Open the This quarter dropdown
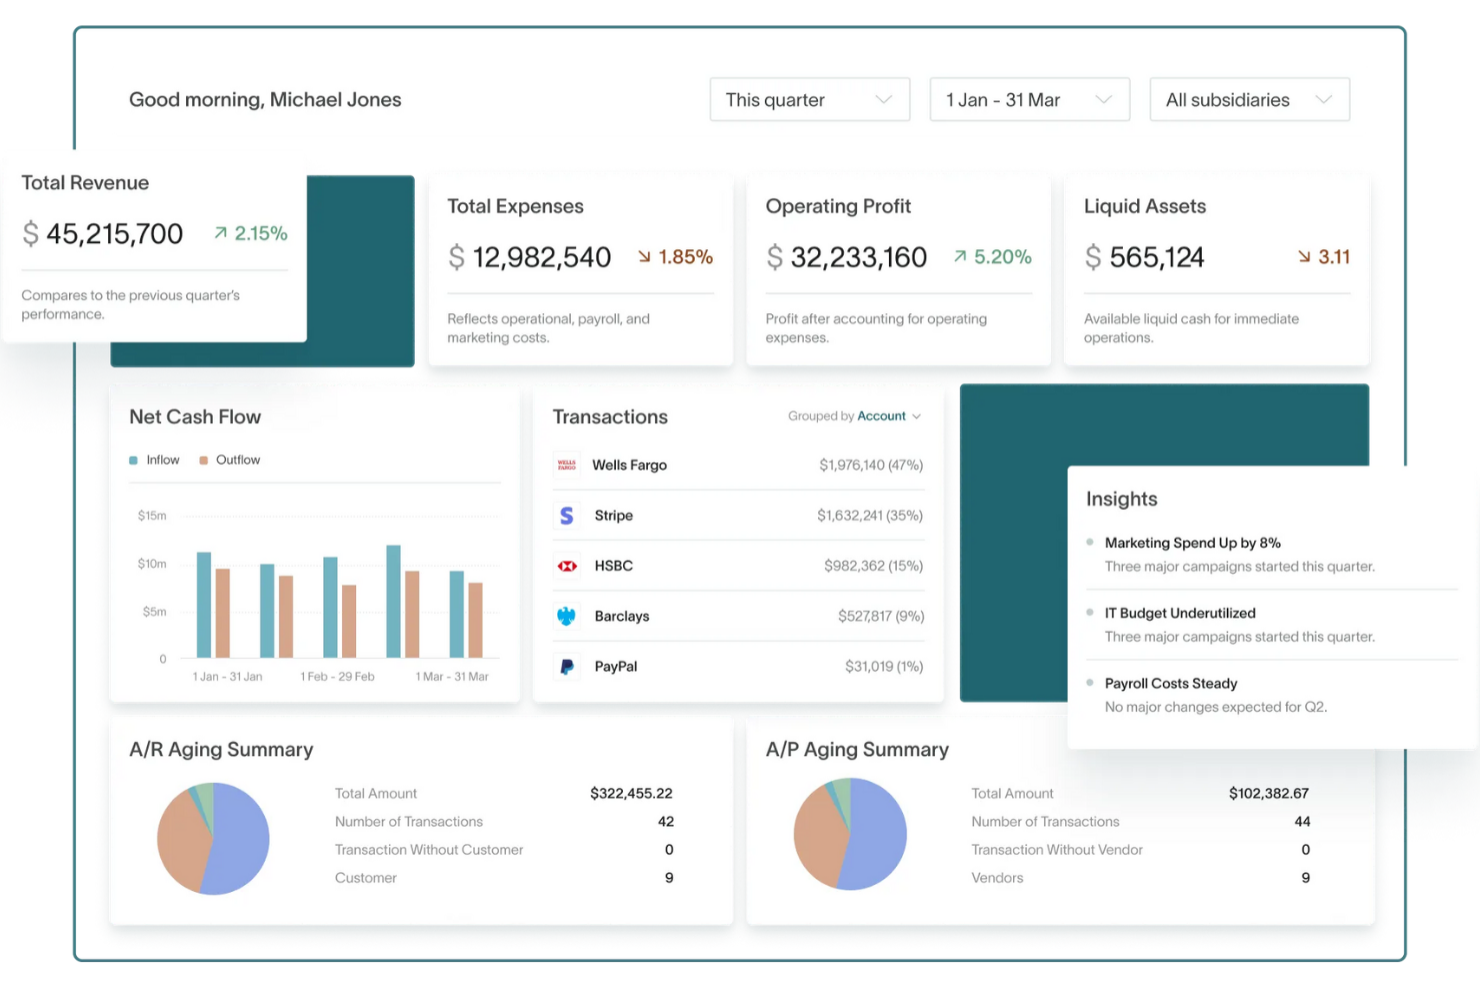This screenshot has height=987, width=1480. [809, 99]
